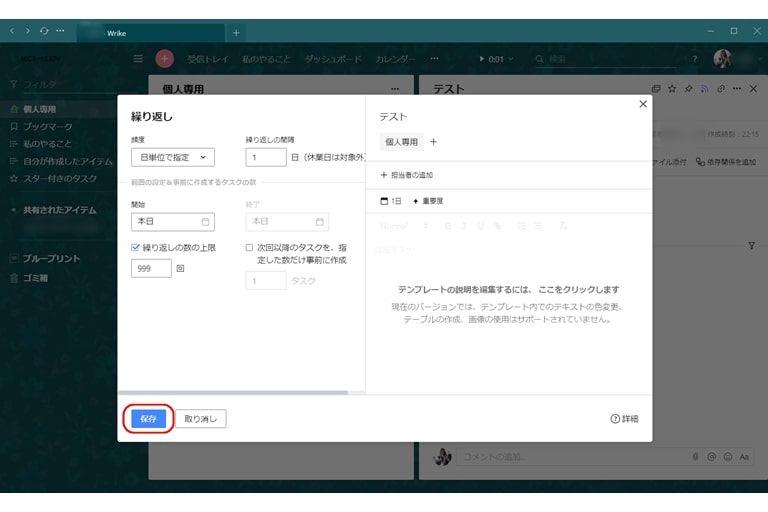Open 個人専用 panel options ellipsis
This screenshot has height=512, width=768.
(395, 89)
